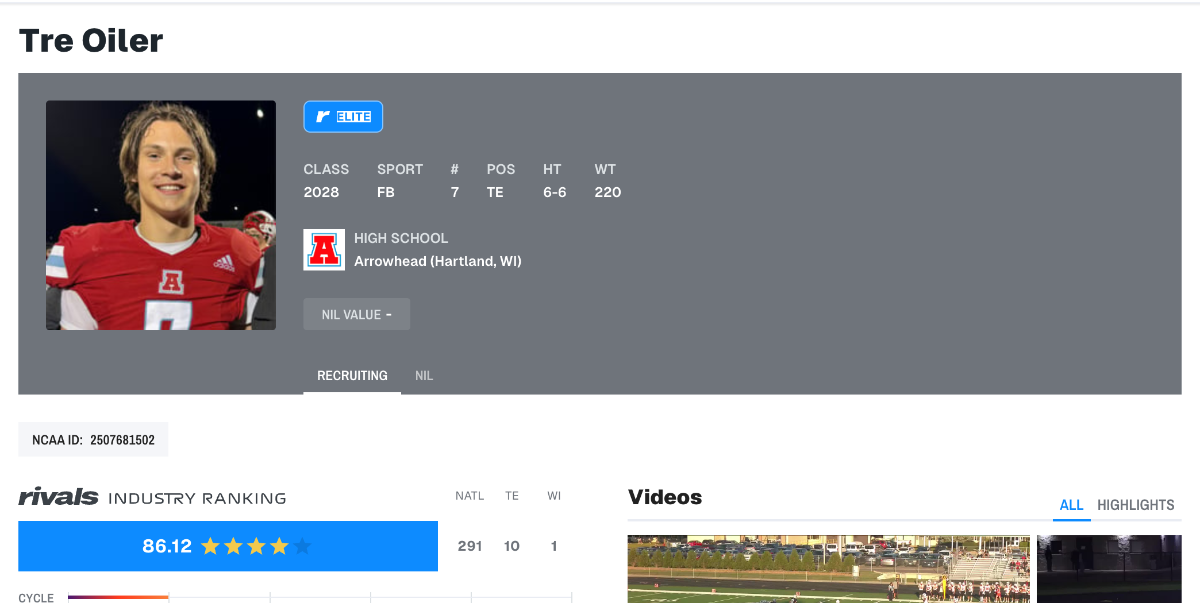This screenshot has height=603, width=1200.
Task: Open the Wisconsin state ranking 1
Action: 554,546
